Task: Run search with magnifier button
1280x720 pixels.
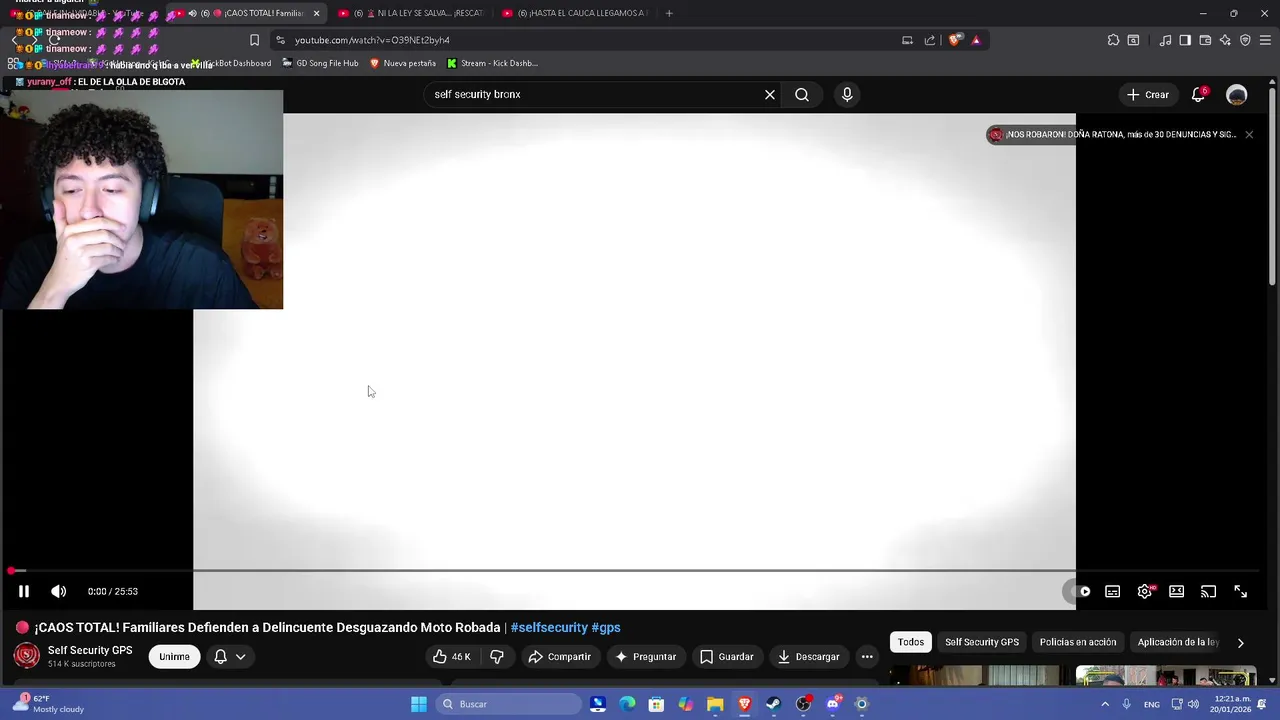Action: (802, 94)
